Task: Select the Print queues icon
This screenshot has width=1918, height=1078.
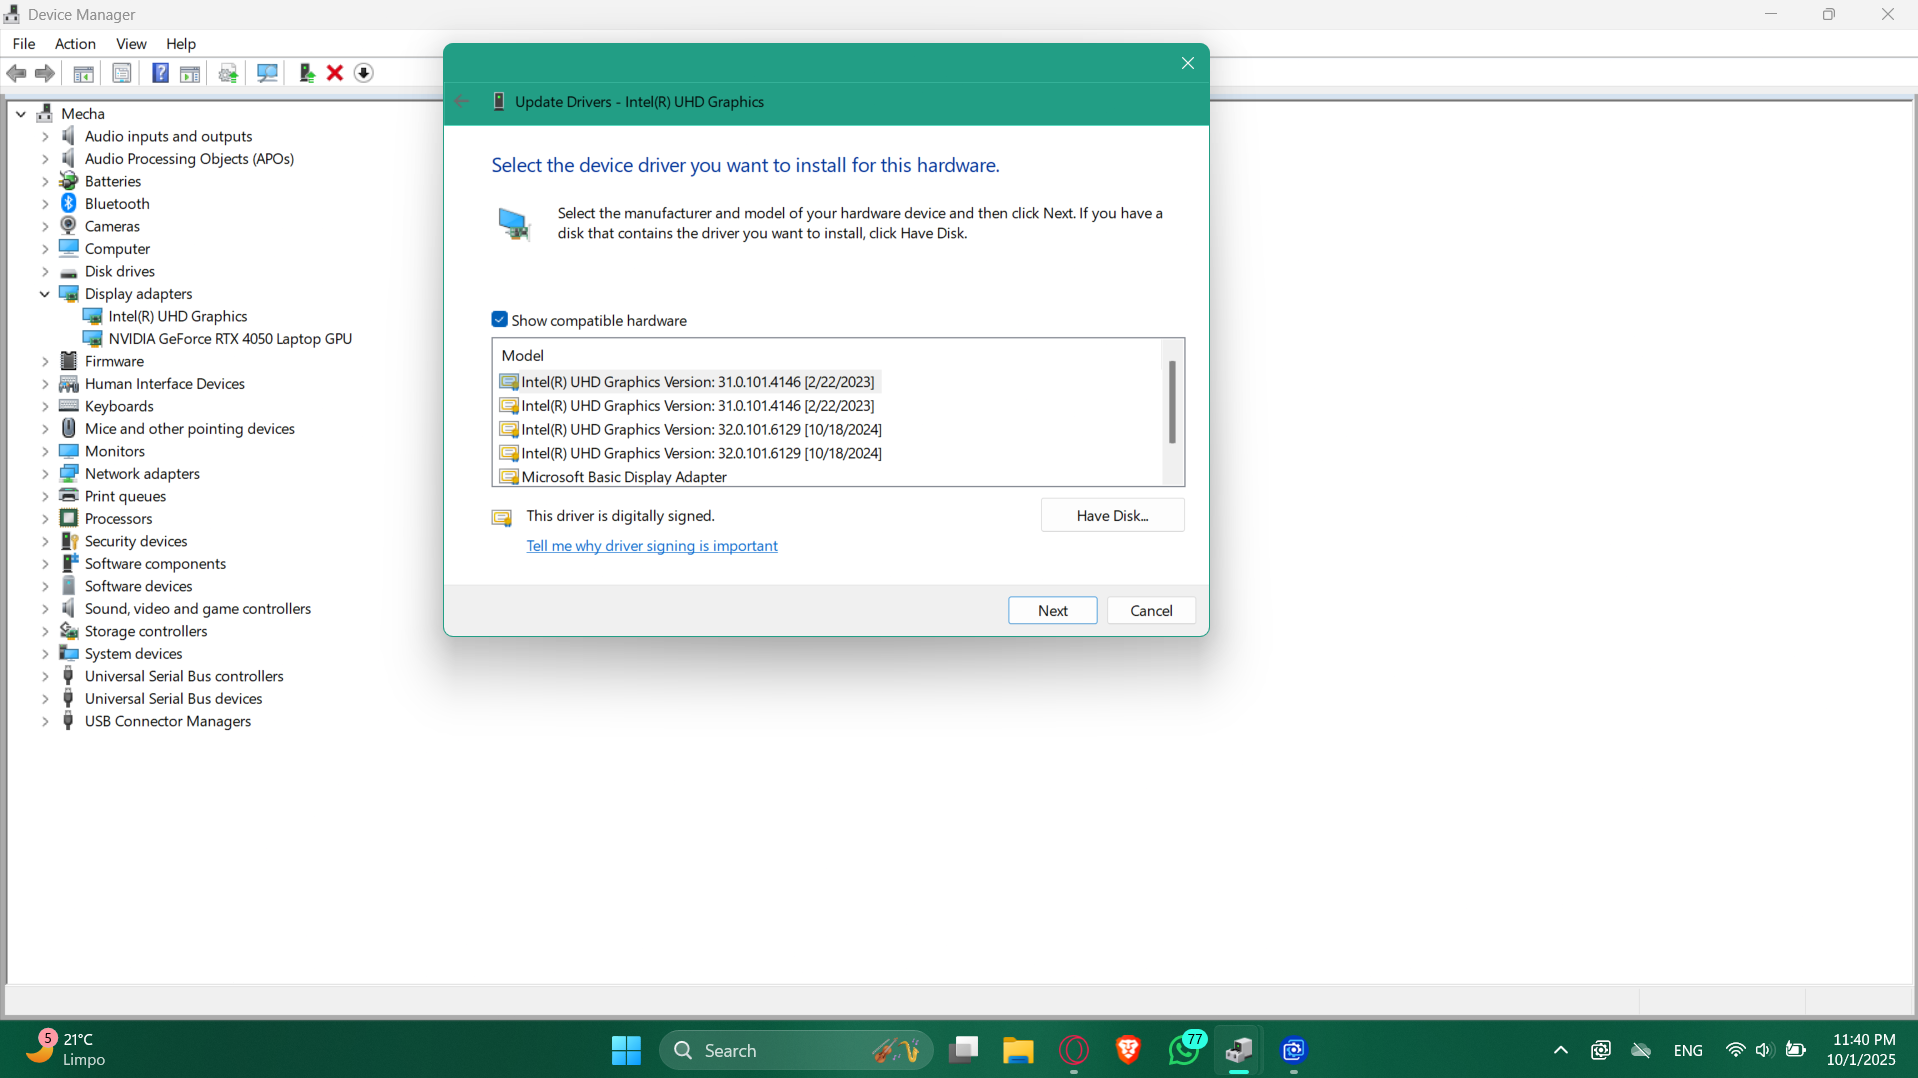Action: pyautogui.click(x=69, y=496)
